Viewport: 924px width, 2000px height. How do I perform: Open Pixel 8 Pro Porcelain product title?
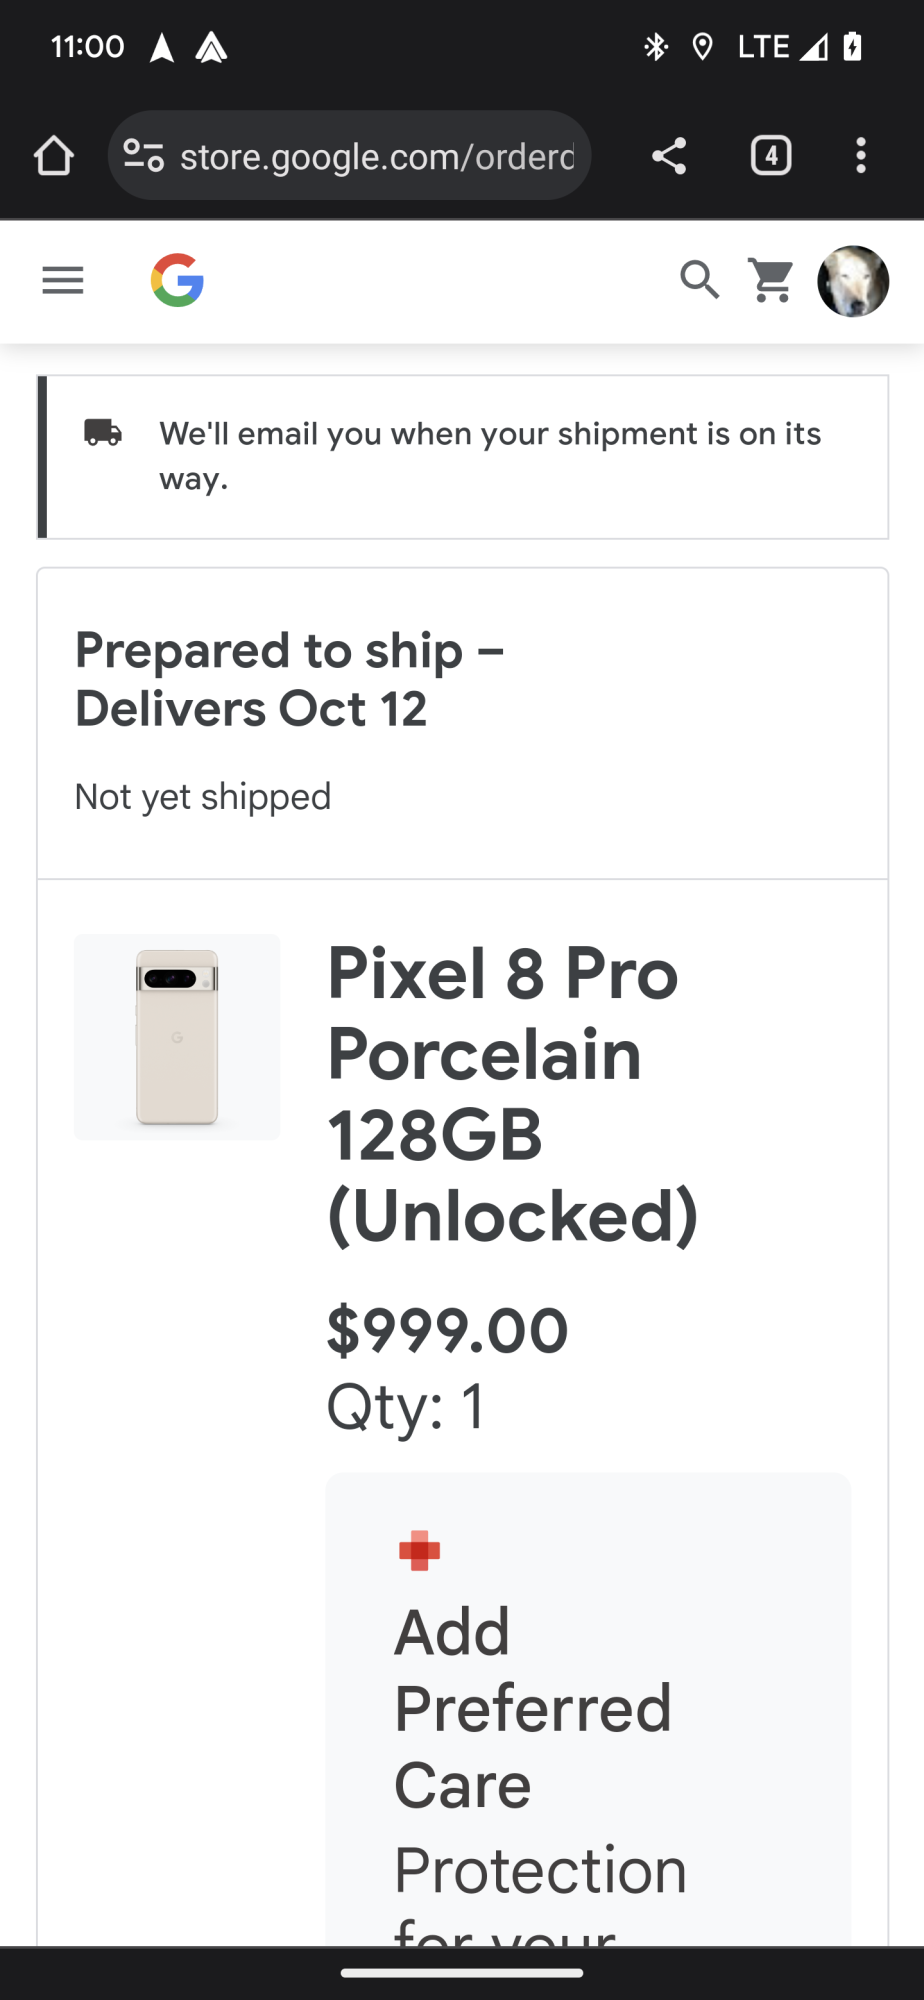coord(512,1094)
